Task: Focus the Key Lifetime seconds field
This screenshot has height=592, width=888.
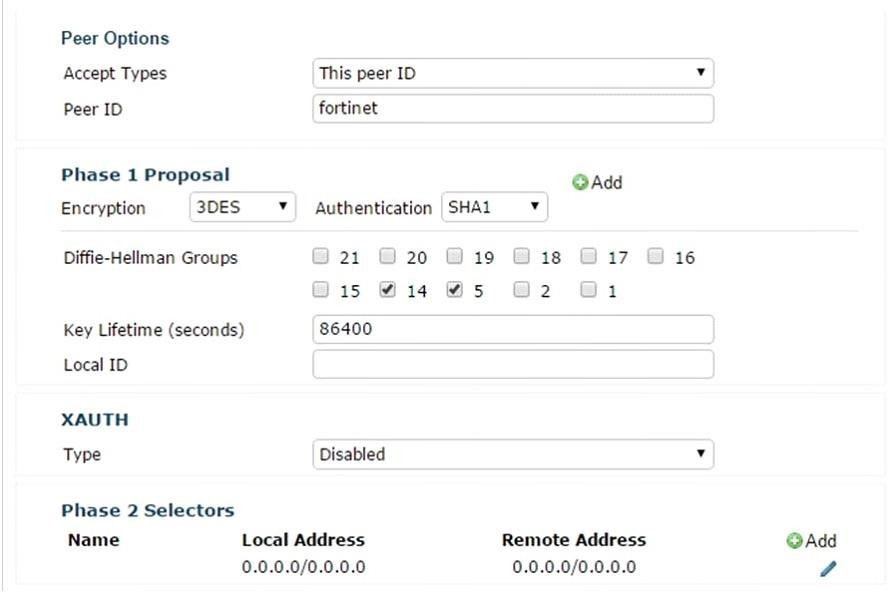Action: pyautogui.click(x=513, y=329)
